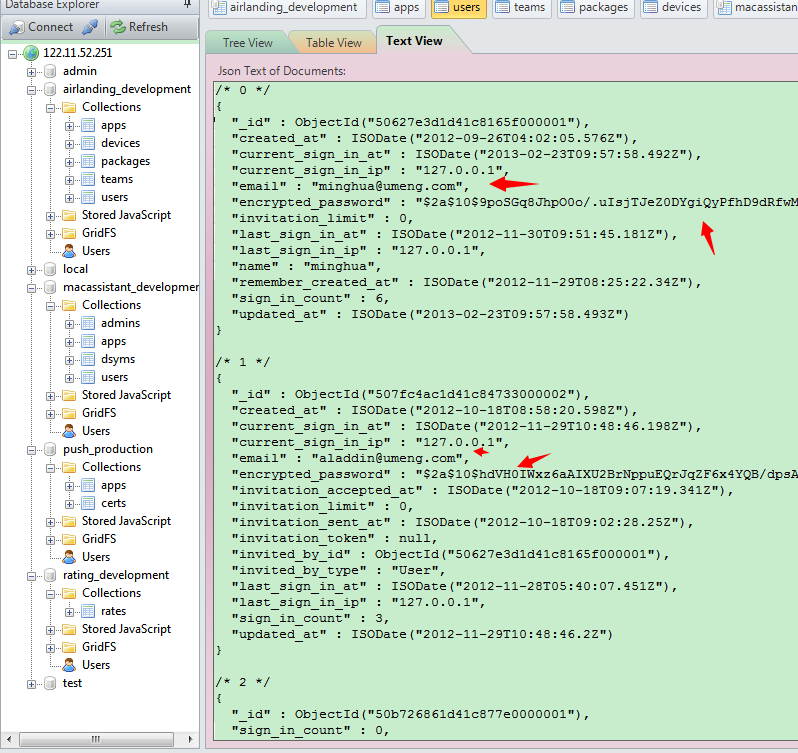
Task: Select Users person icon under airlanding_development
Action: coord(69,251)
